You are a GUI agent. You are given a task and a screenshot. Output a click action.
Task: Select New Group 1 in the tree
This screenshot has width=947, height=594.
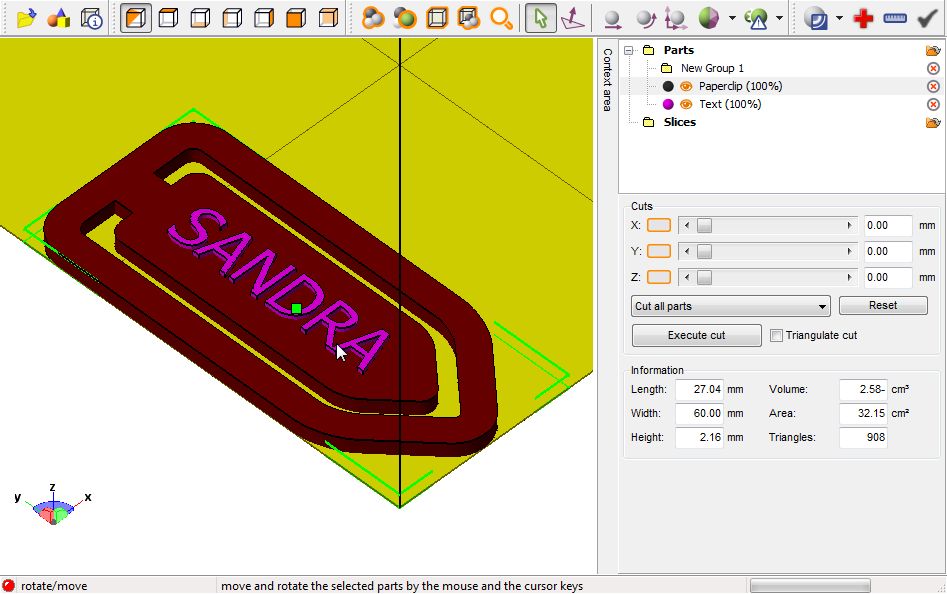pyautogui.click(x=712, y=68)
